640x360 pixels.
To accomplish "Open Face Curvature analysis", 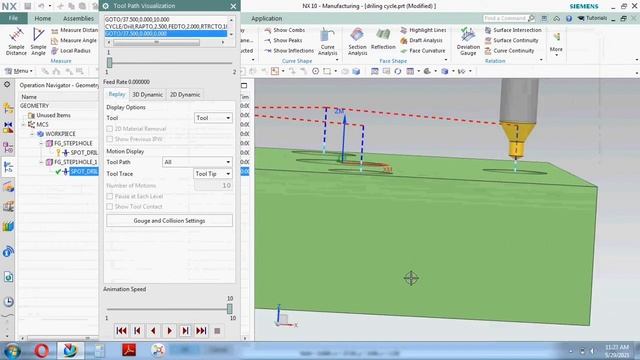I will 422,51.
